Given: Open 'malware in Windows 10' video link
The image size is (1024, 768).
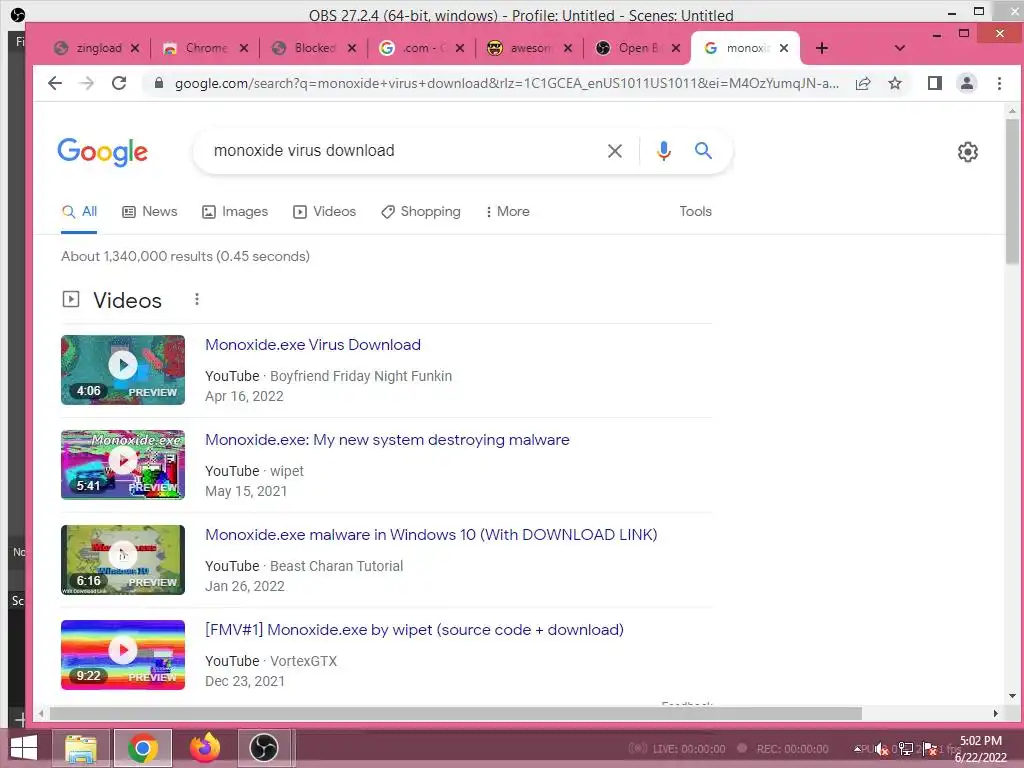Looking at the screenshot, I should (431, 535).
